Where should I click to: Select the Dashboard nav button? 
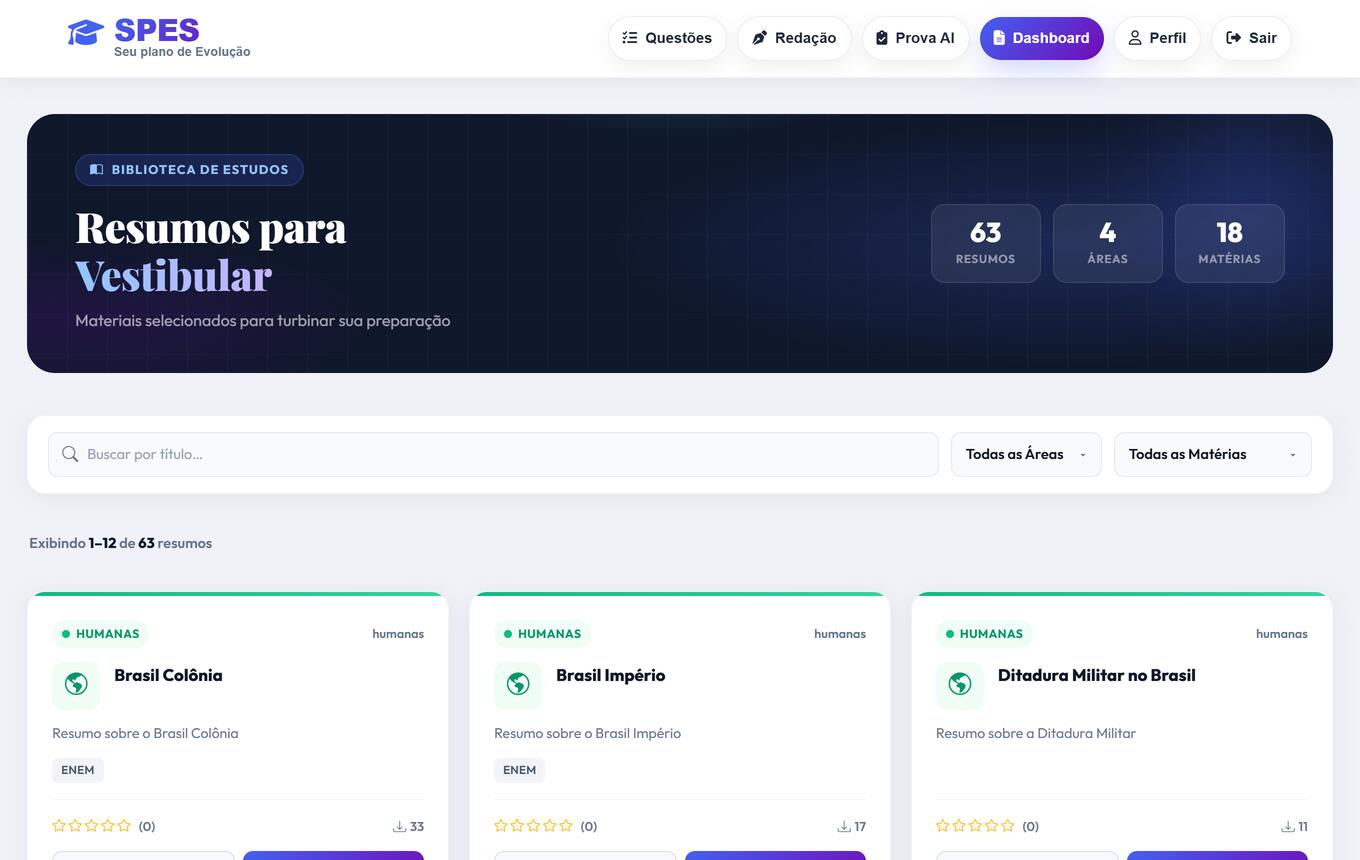[x=1041, y=38]
